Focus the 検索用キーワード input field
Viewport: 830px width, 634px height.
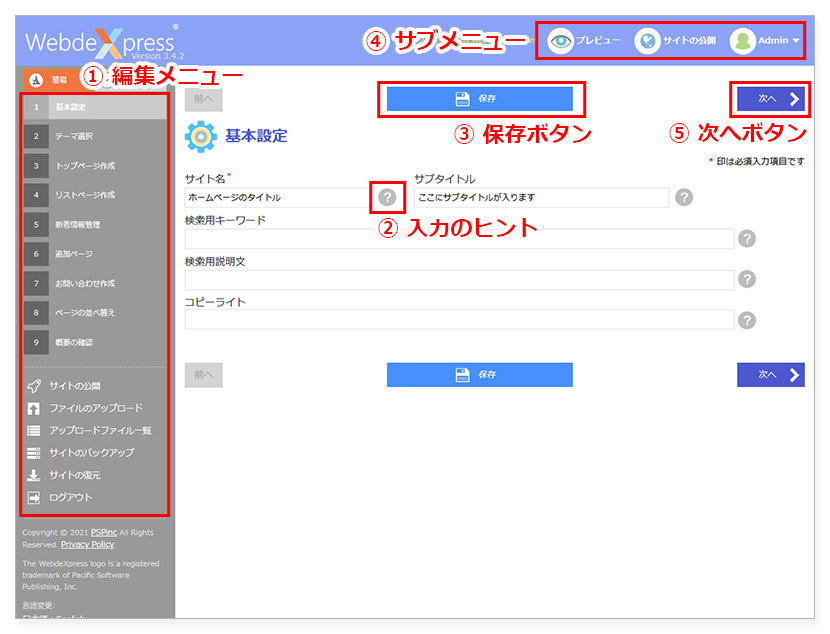coord(459,239)
